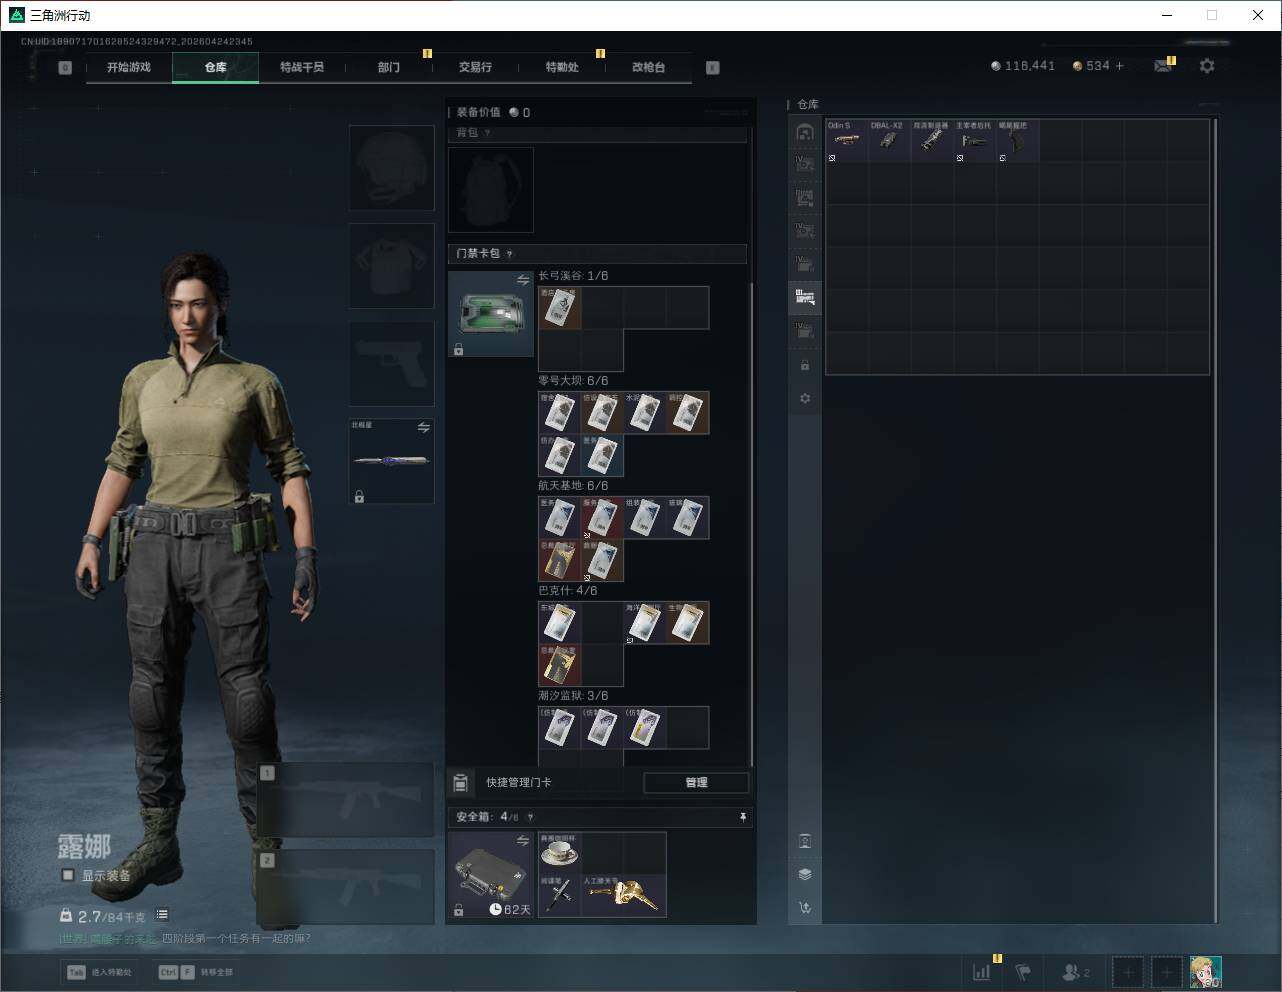The image size is (1282, 992).
Task: Click the 进入特勤处 shortcut button
Action: [99, 972]
